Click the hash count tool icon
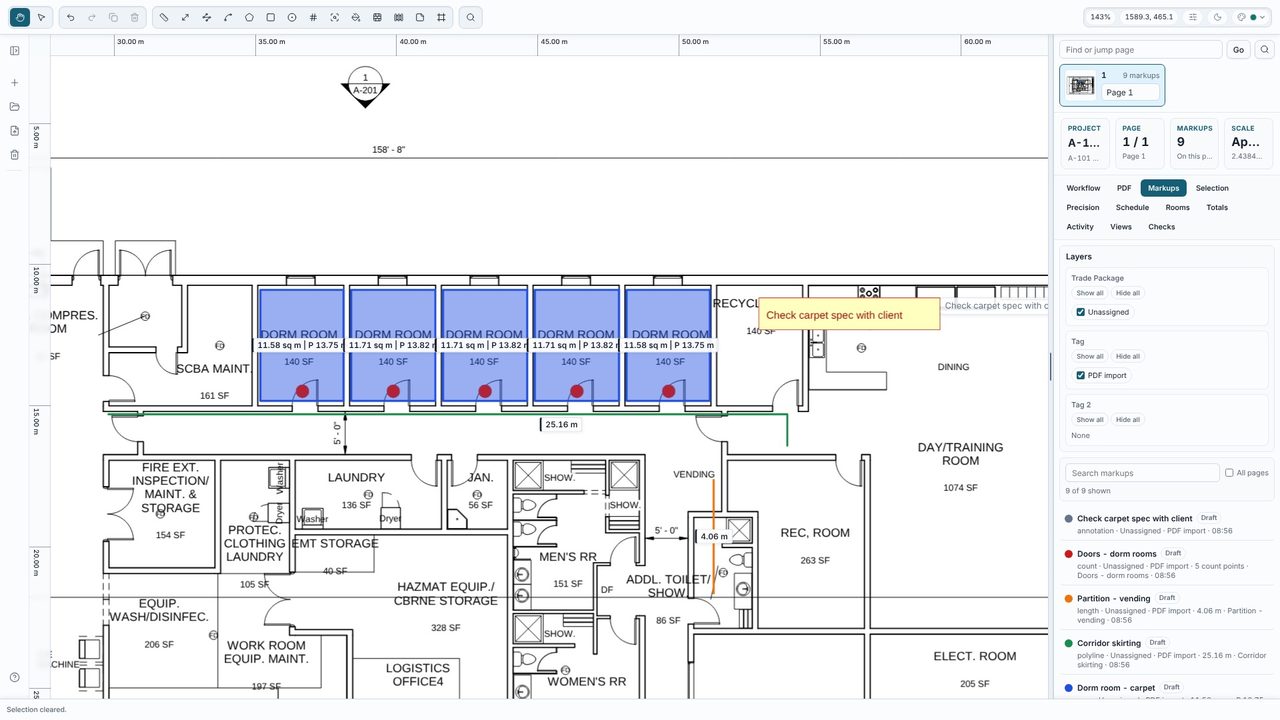Screen dimensions: 1280x720 [x=313, y=17]
